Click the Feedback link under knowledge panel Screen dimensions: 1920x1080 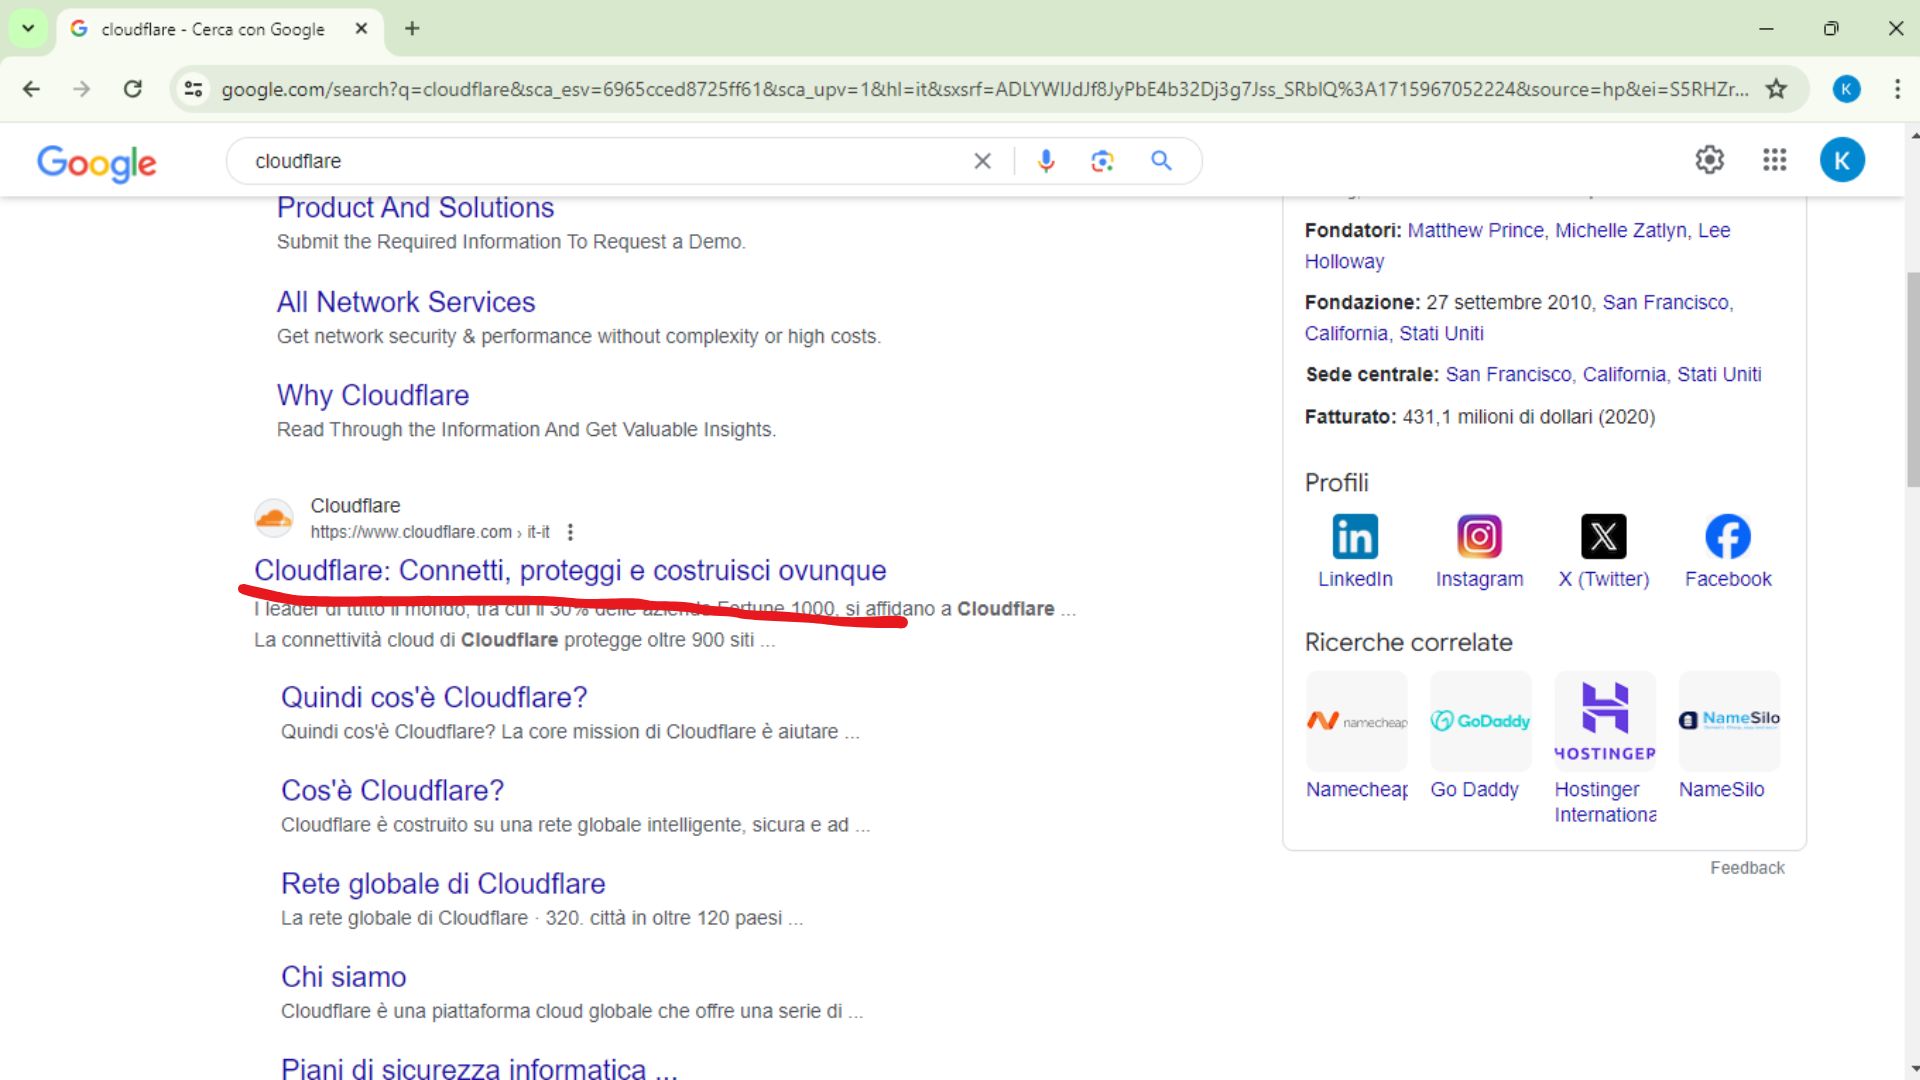coord(1747,868)
